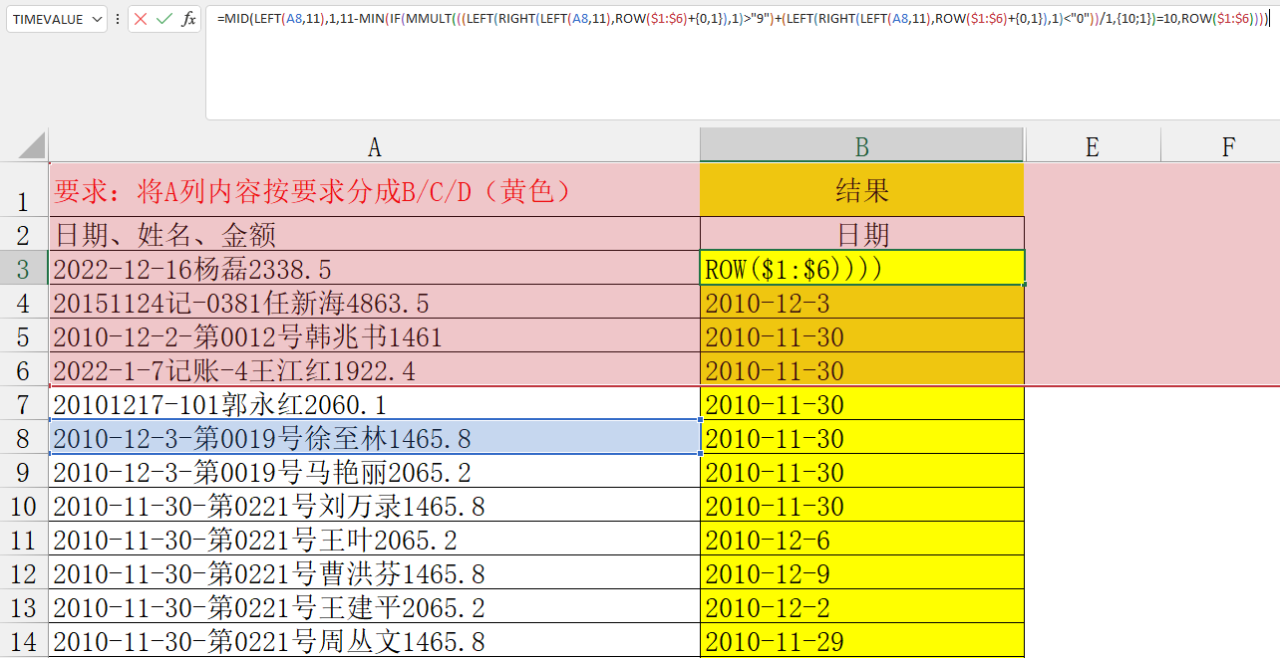Click the 结果 header cell

pos(862,189)
